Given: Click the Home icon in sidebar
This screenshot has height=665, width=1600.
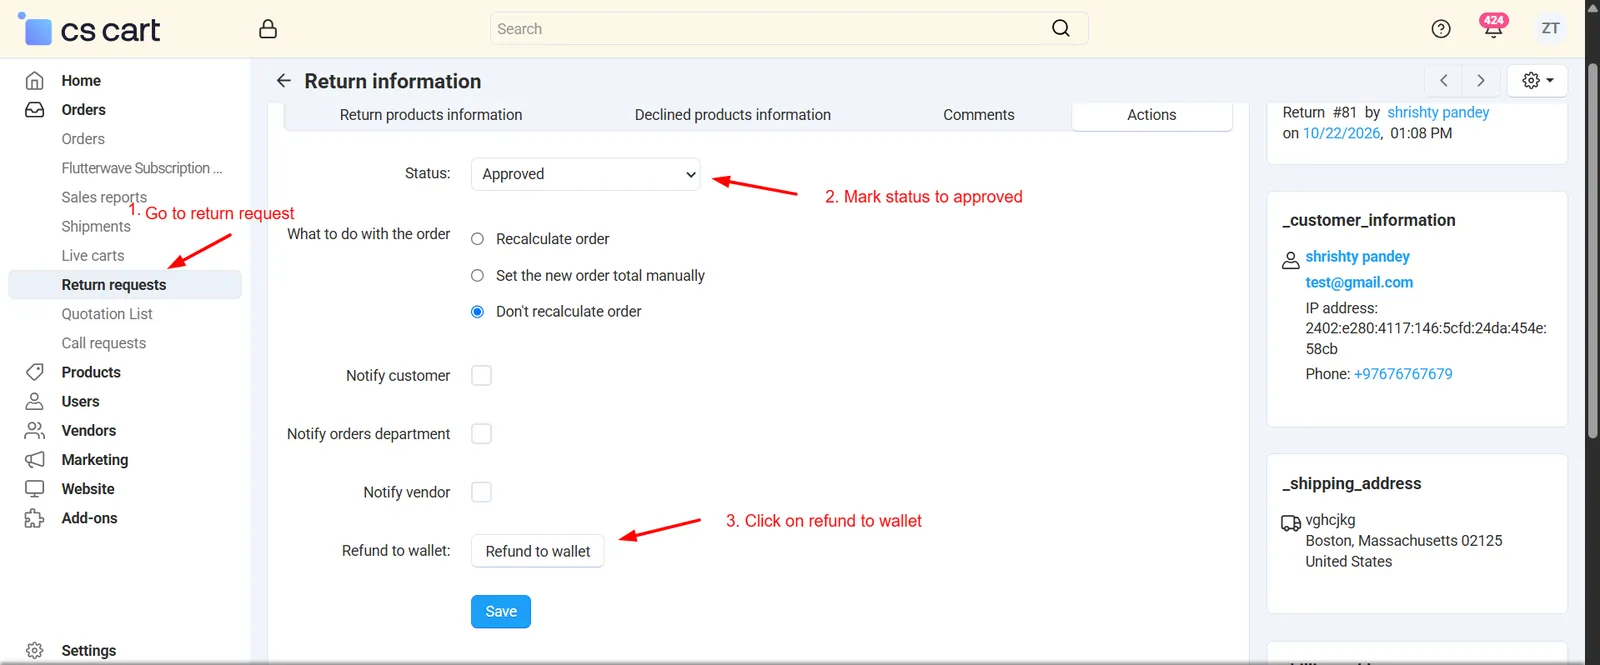Looking at the screenshot, I should pos(35,81).
